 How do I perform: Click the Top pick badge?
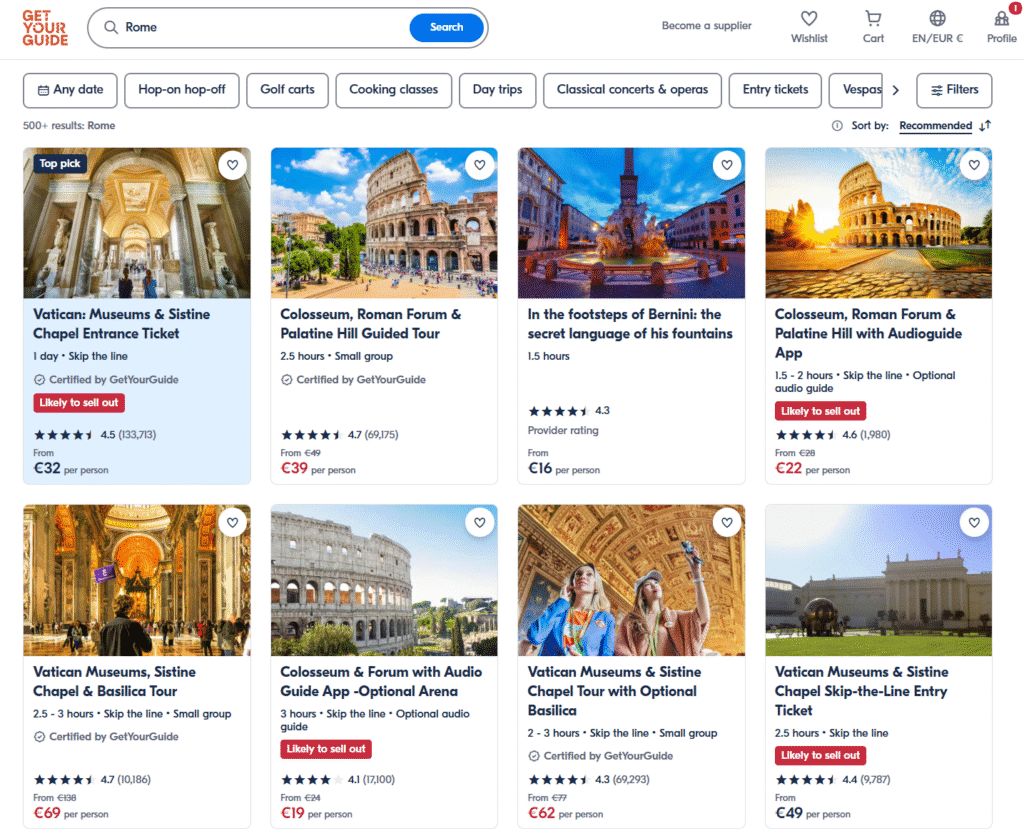coord(59,163)
